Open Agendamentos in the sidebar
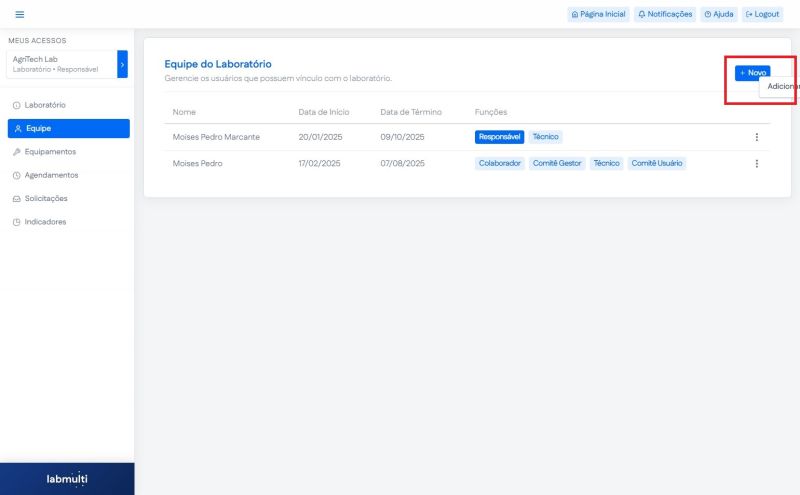Screen dimensions: 800x495 [51, 175]
